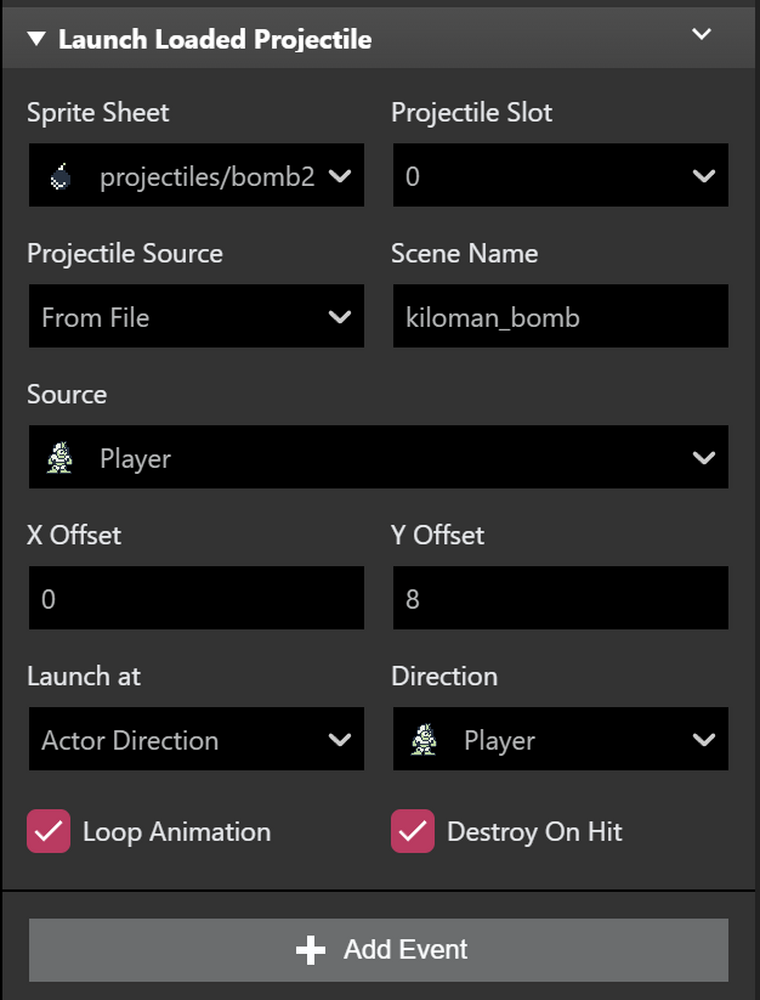760x1000 pixels.
Task: Click the plus icon on Add Event
Action: click(x=311, y=949)
